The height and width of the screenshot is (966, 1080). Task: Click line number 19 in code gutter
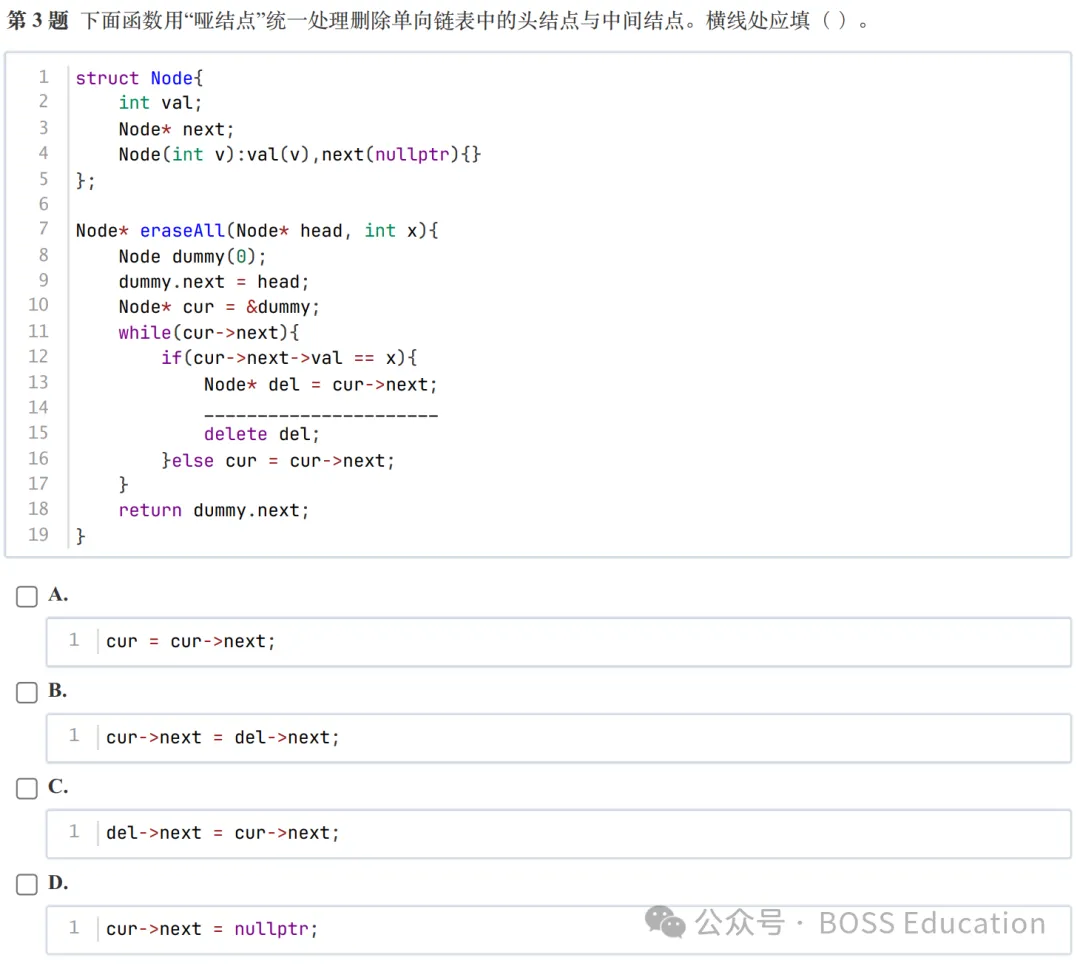(x=38, y=535)
